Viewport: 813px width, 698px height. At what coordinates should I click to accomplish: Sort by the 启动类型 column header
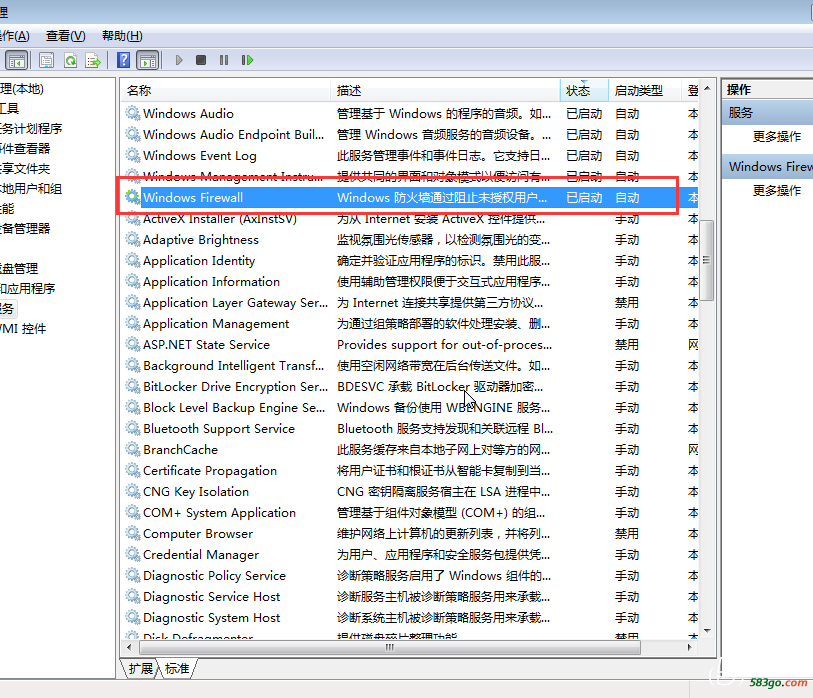pos(644,91)
